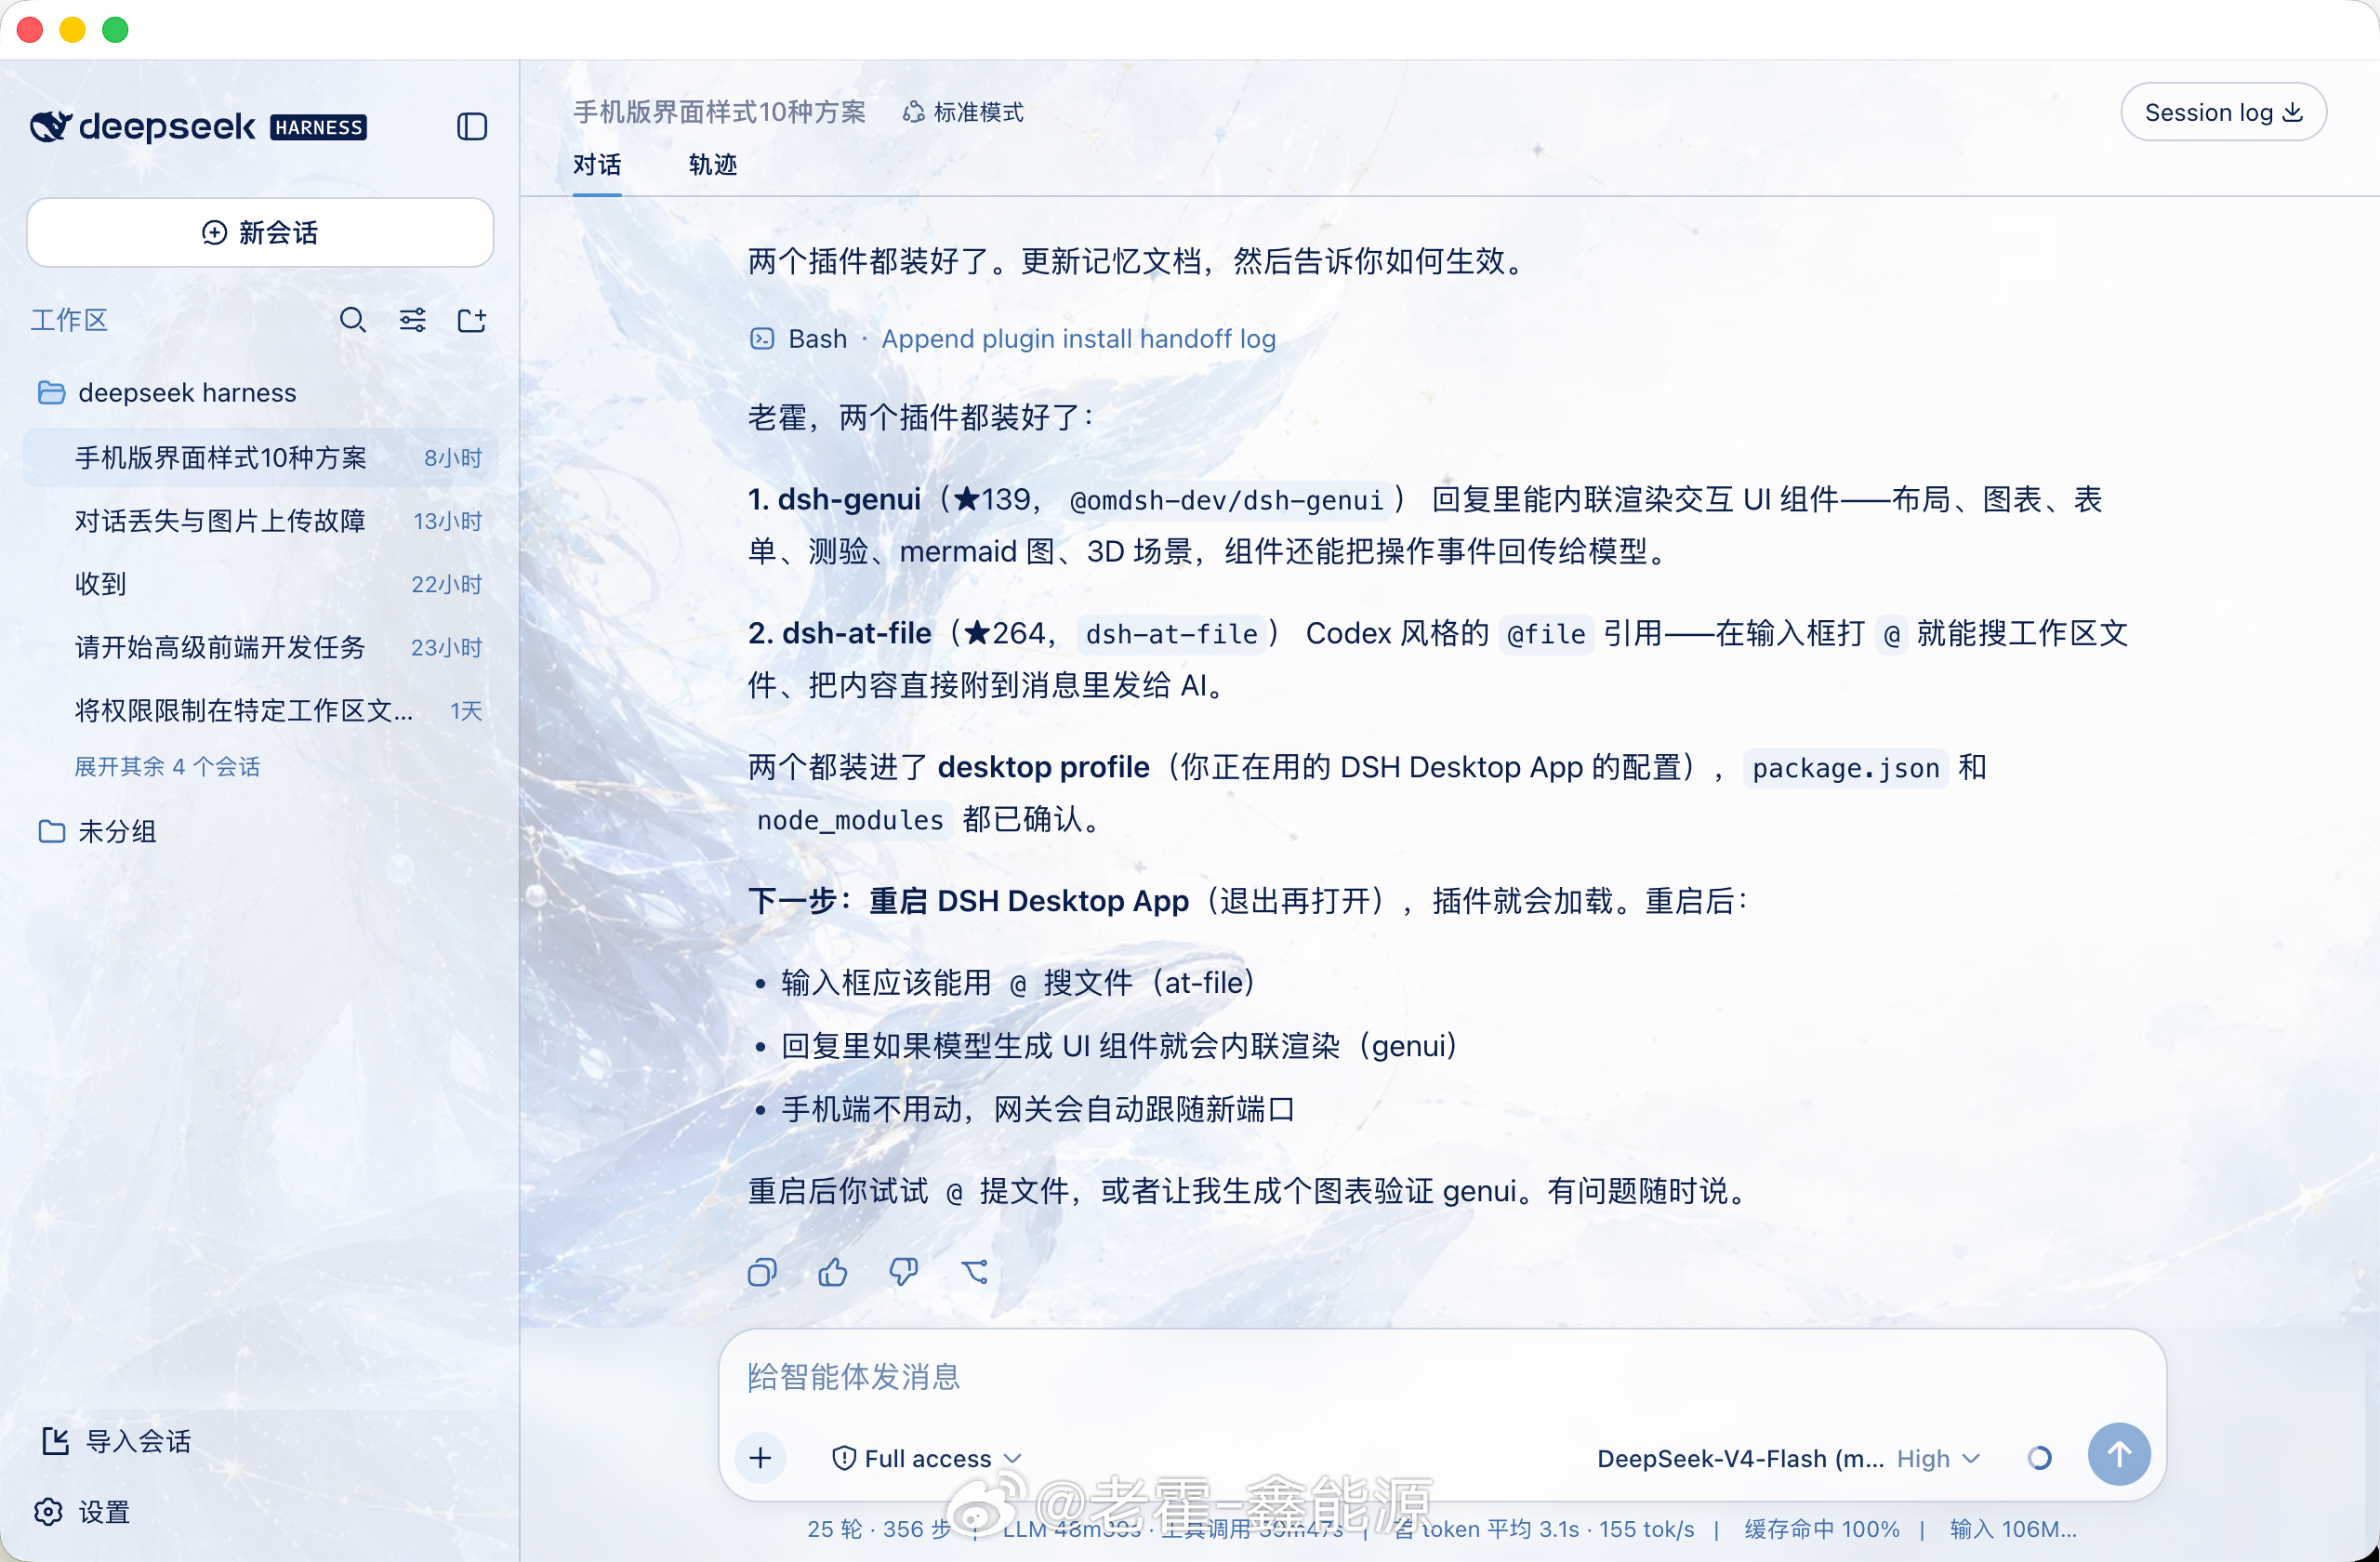Expand the 未分组 folder
Image resolution: width=2380 pixels, height=1562 pixels.
tap(97, 832)
